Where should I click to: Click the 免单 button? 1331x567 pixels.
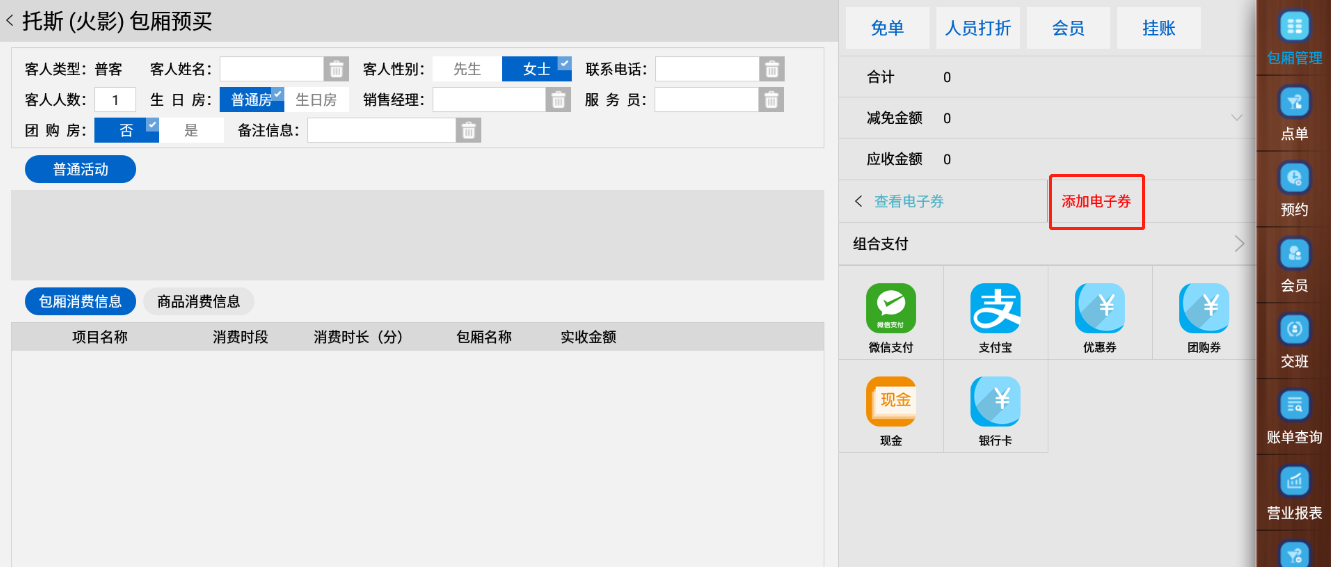coord(887,28)
